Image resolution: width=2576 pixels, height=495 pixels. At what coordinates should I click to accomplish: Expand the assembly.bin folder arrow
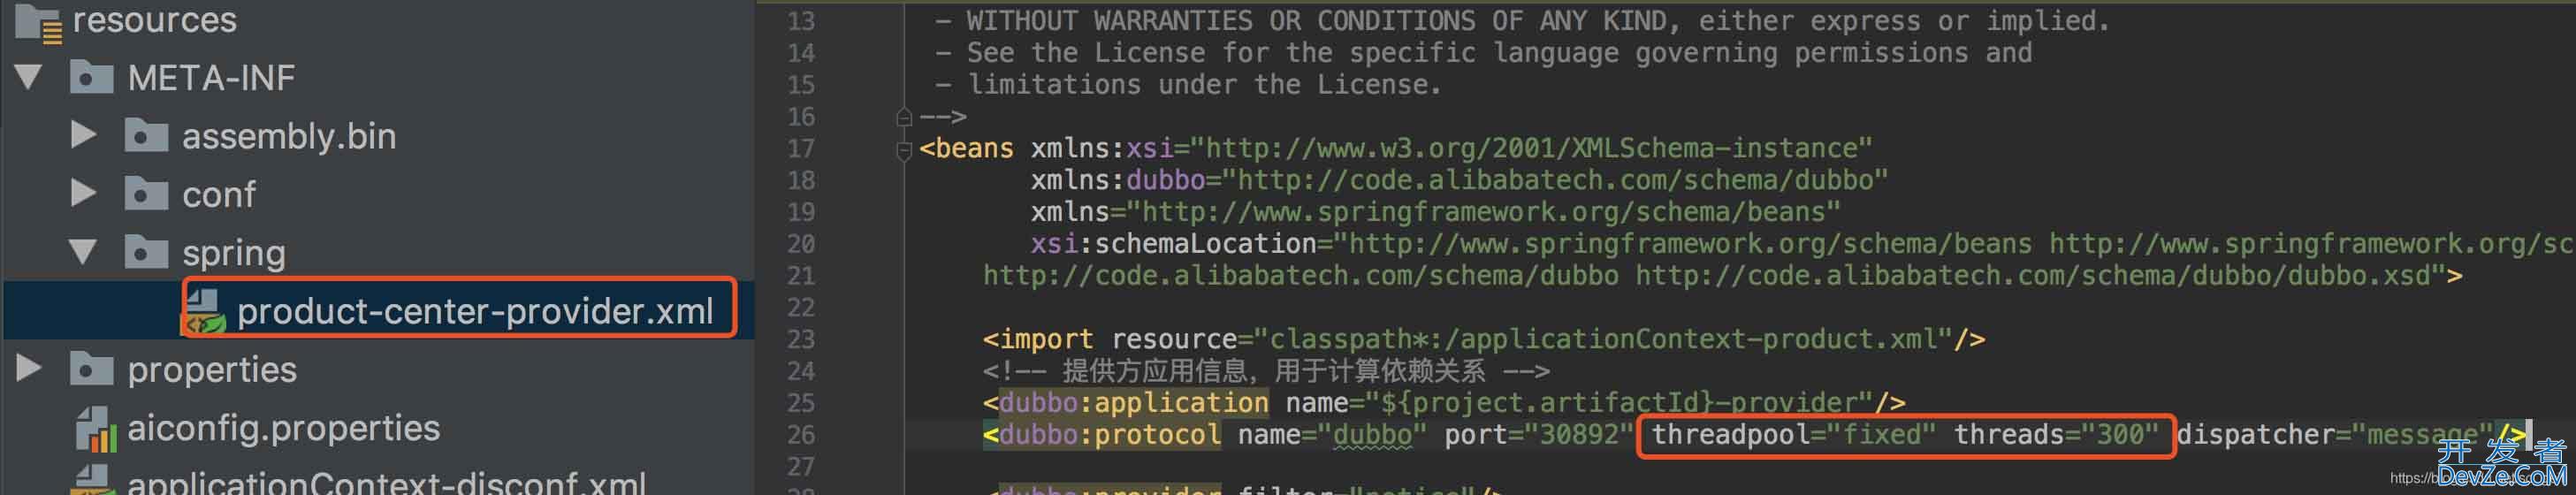coord(84,135)
